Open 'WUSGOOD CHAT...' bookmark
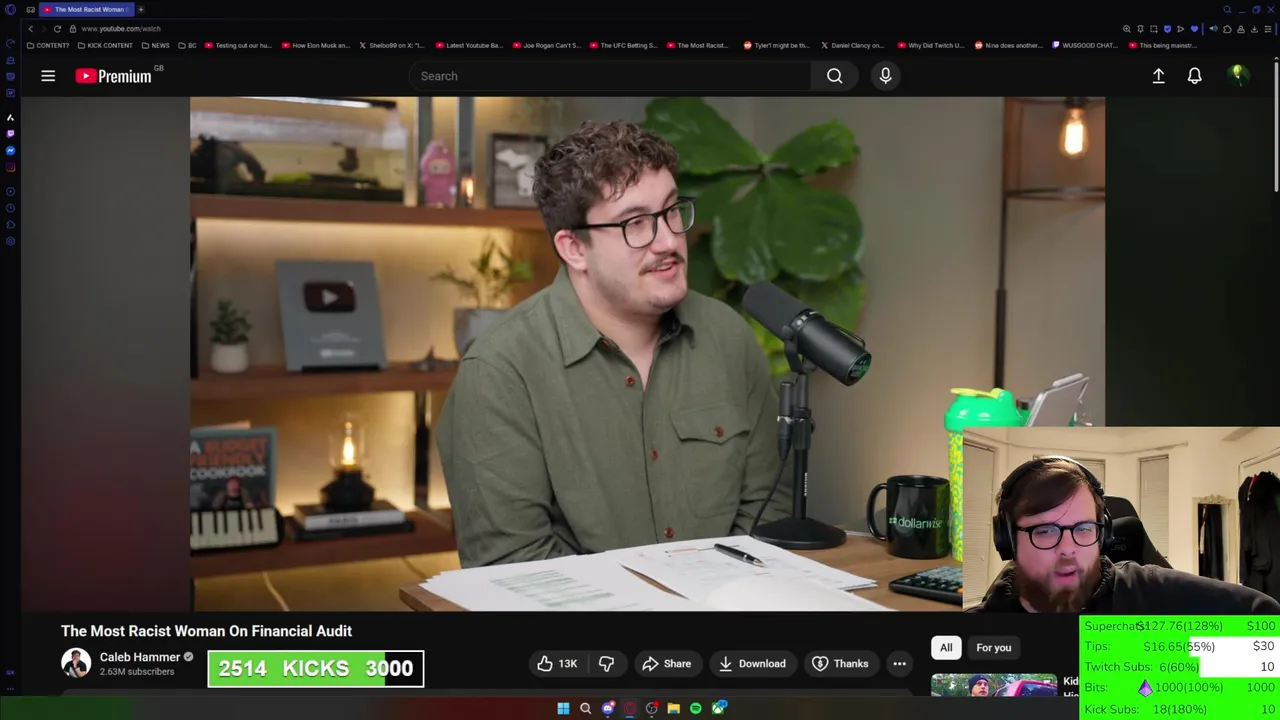 [1085, 45]
